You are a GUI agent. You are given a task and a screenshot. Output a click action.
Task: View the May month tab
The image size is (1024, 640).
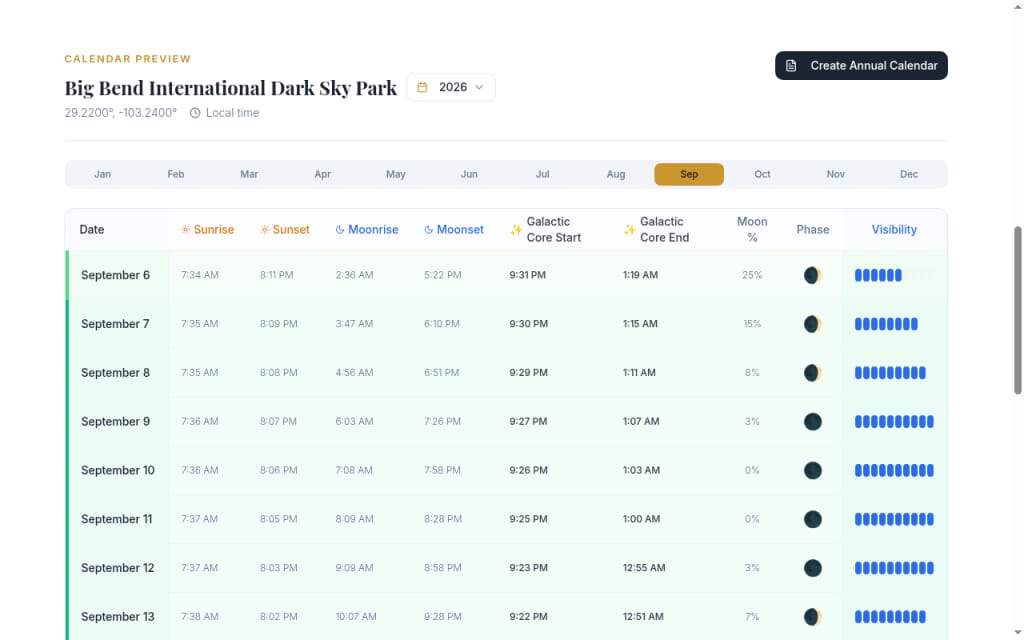coord(396,174)
